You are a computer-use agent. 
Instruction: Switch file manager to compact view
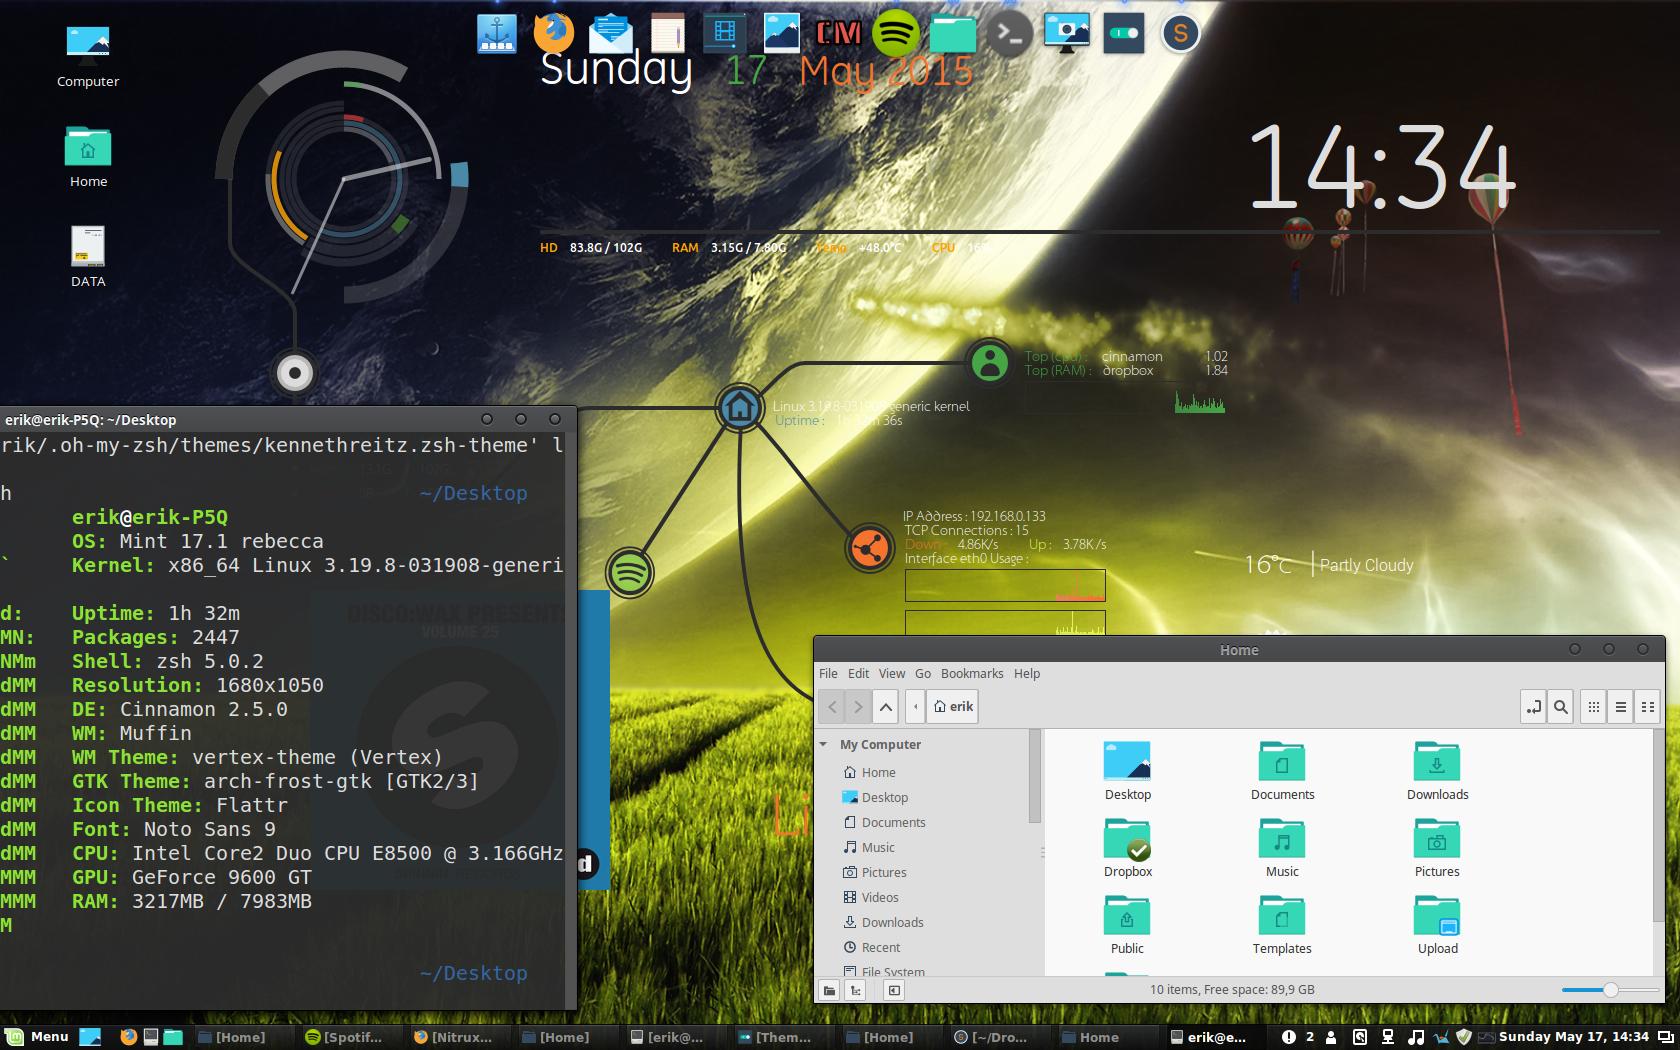(1647, 707)
